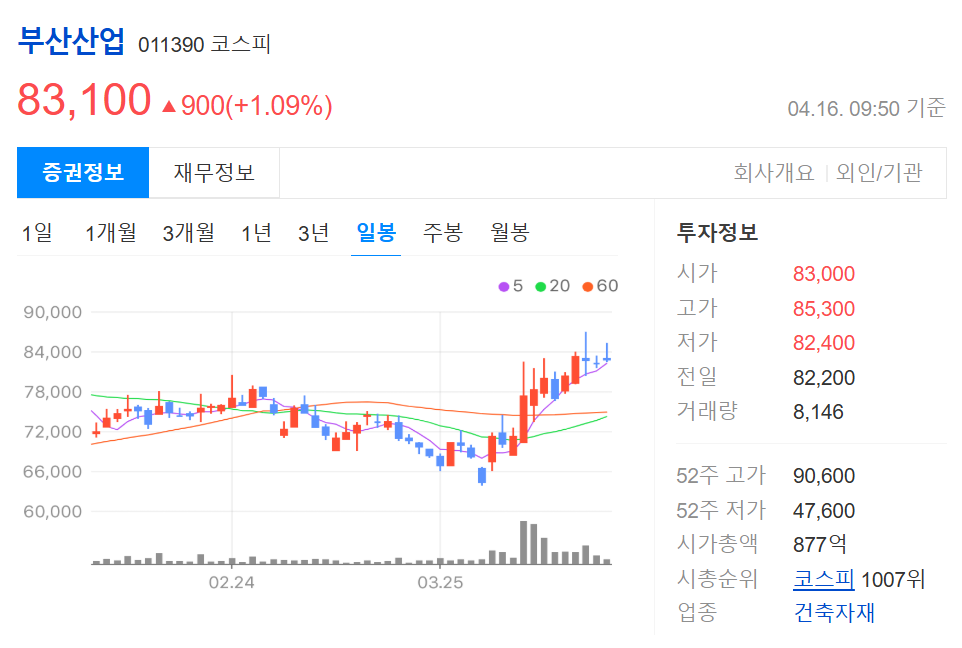View the 1년 price chart
The height and width of the screenshot is (648, 962).
click(x=256, y=232)
